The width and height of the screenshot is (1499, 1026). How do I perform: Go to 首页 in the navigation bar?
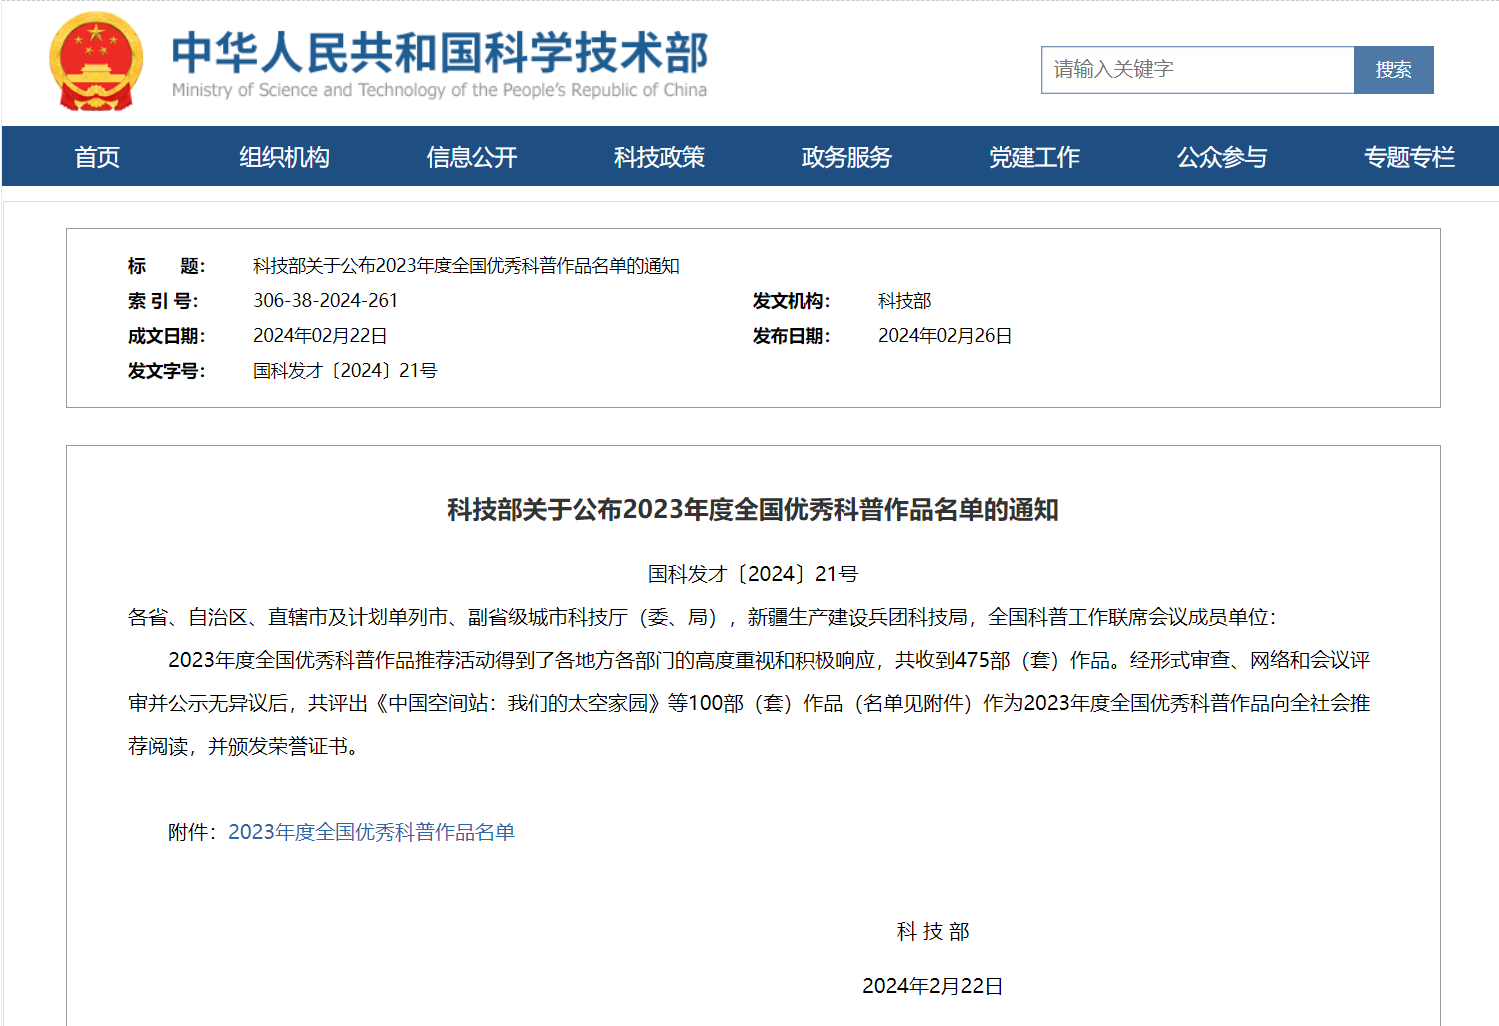[97, 157]
